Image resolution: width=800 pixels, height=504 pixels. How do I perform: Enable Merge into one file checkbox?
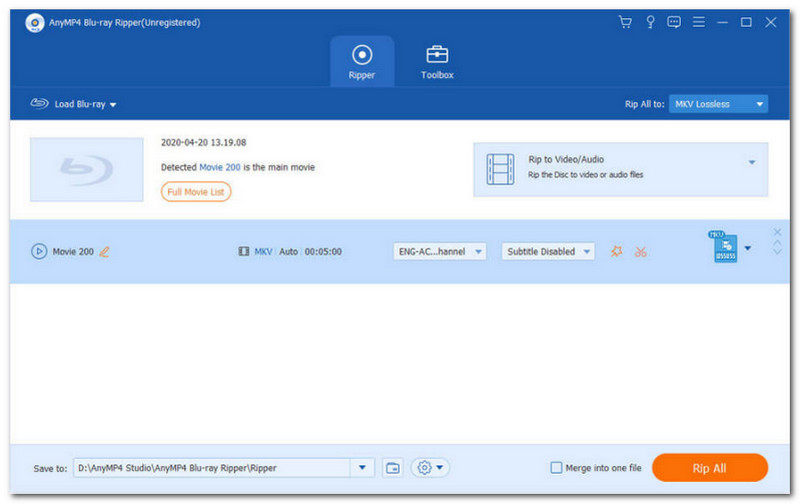pyautogui.click(x=557, y=468)
